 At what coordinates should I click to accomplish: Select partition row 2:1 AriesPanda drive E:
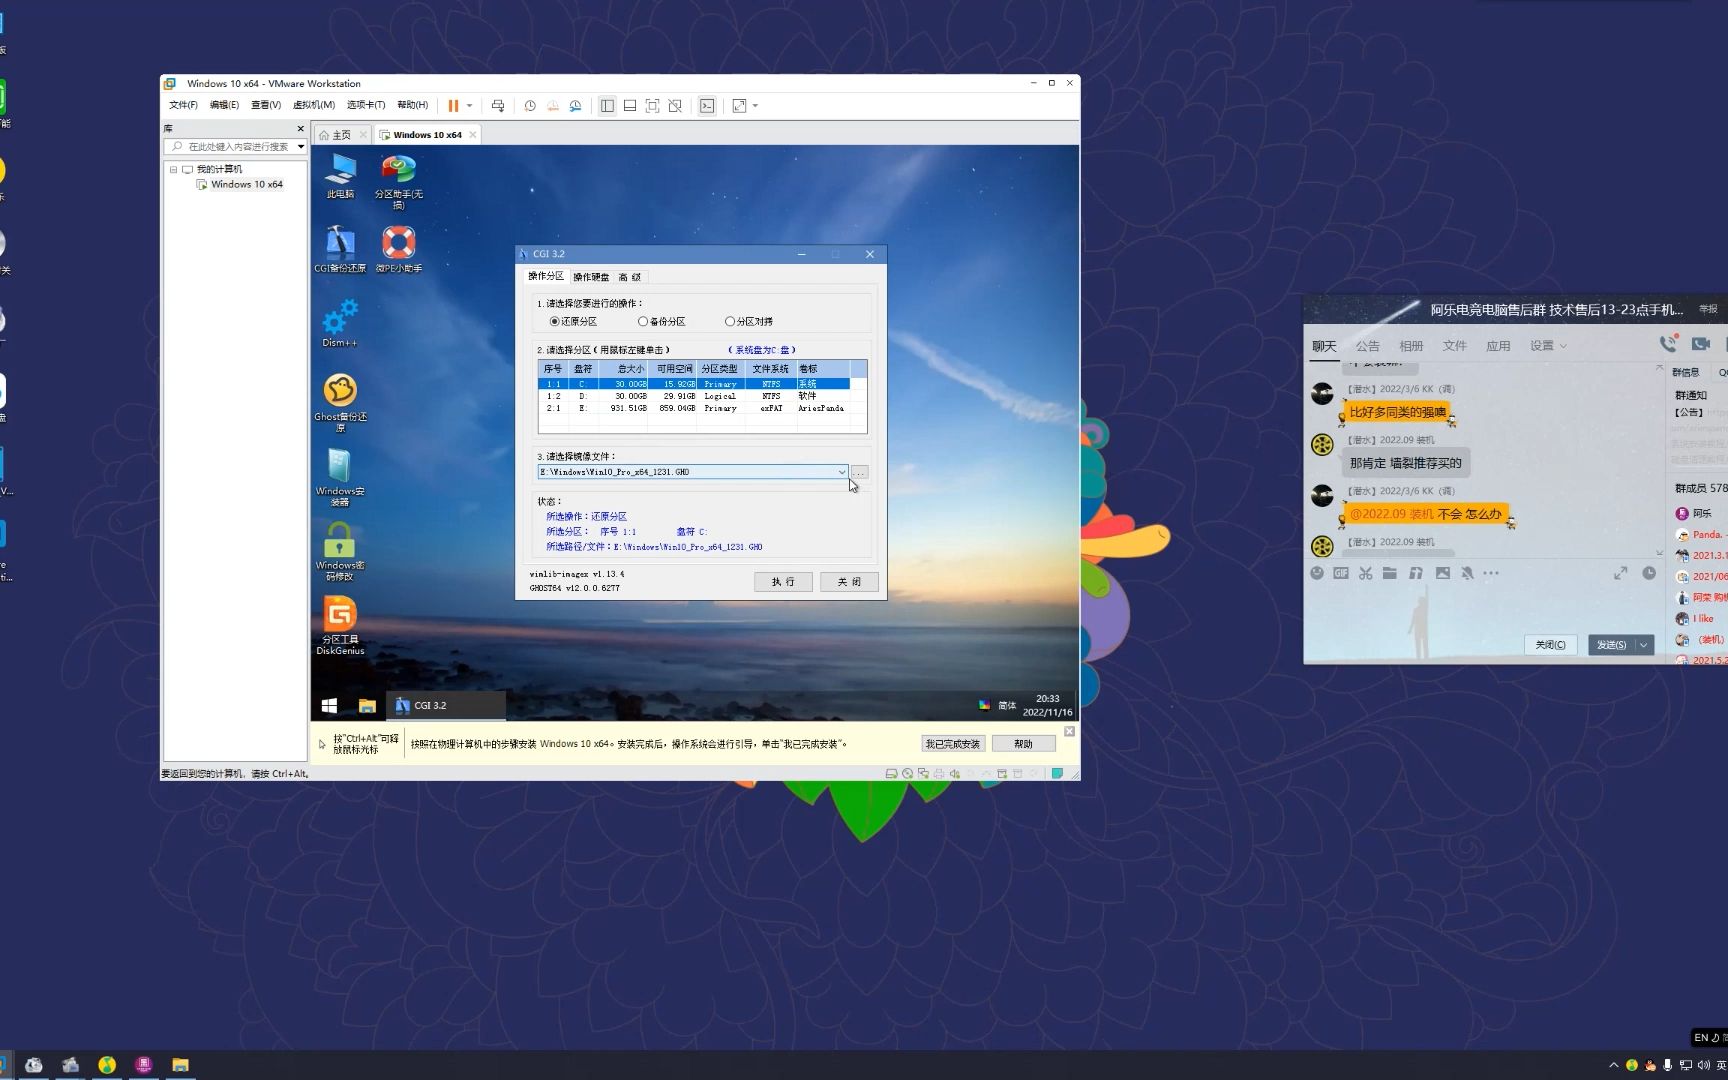click(694, 408)
